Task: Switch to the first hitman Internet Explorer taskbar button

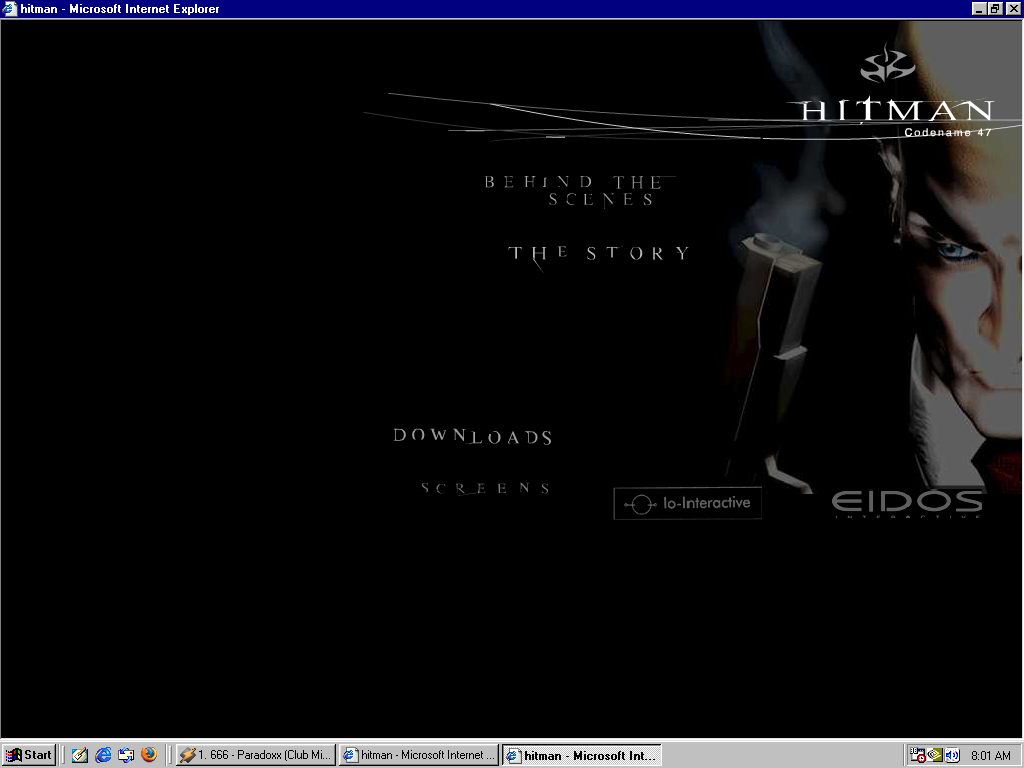Action: 417,755
